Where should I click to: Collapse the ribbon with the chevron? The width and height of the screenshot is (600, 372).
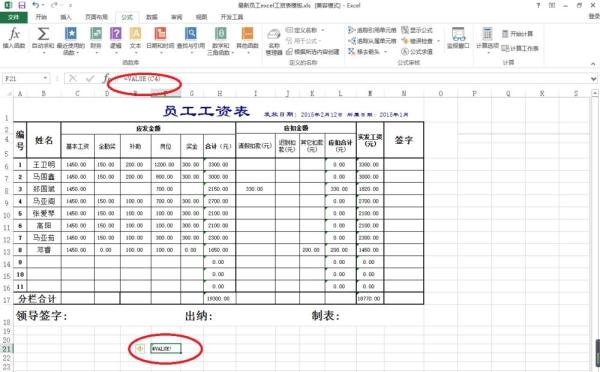click(x=593, y=64)
